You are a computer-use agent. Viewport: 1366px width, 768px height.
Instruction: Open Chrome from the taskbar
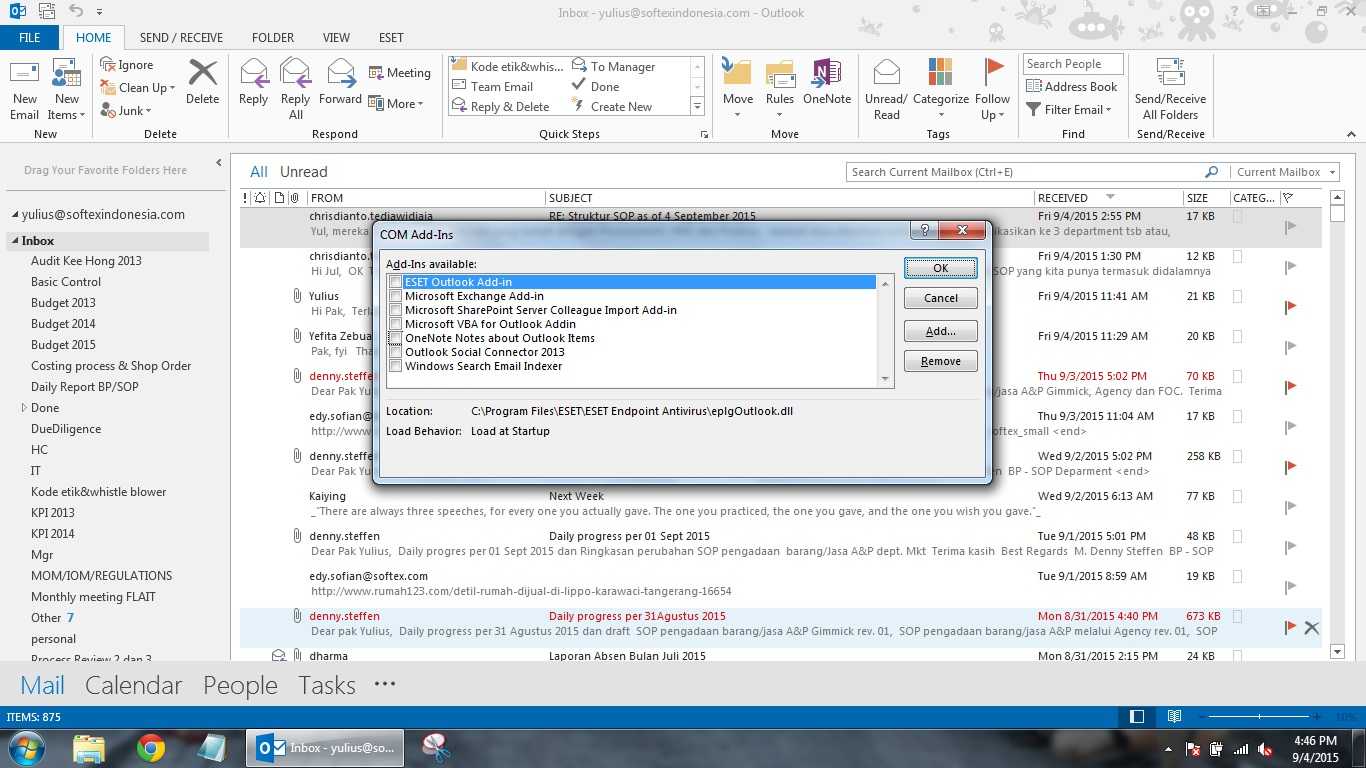pyautogui.click(x=151, y=747)
